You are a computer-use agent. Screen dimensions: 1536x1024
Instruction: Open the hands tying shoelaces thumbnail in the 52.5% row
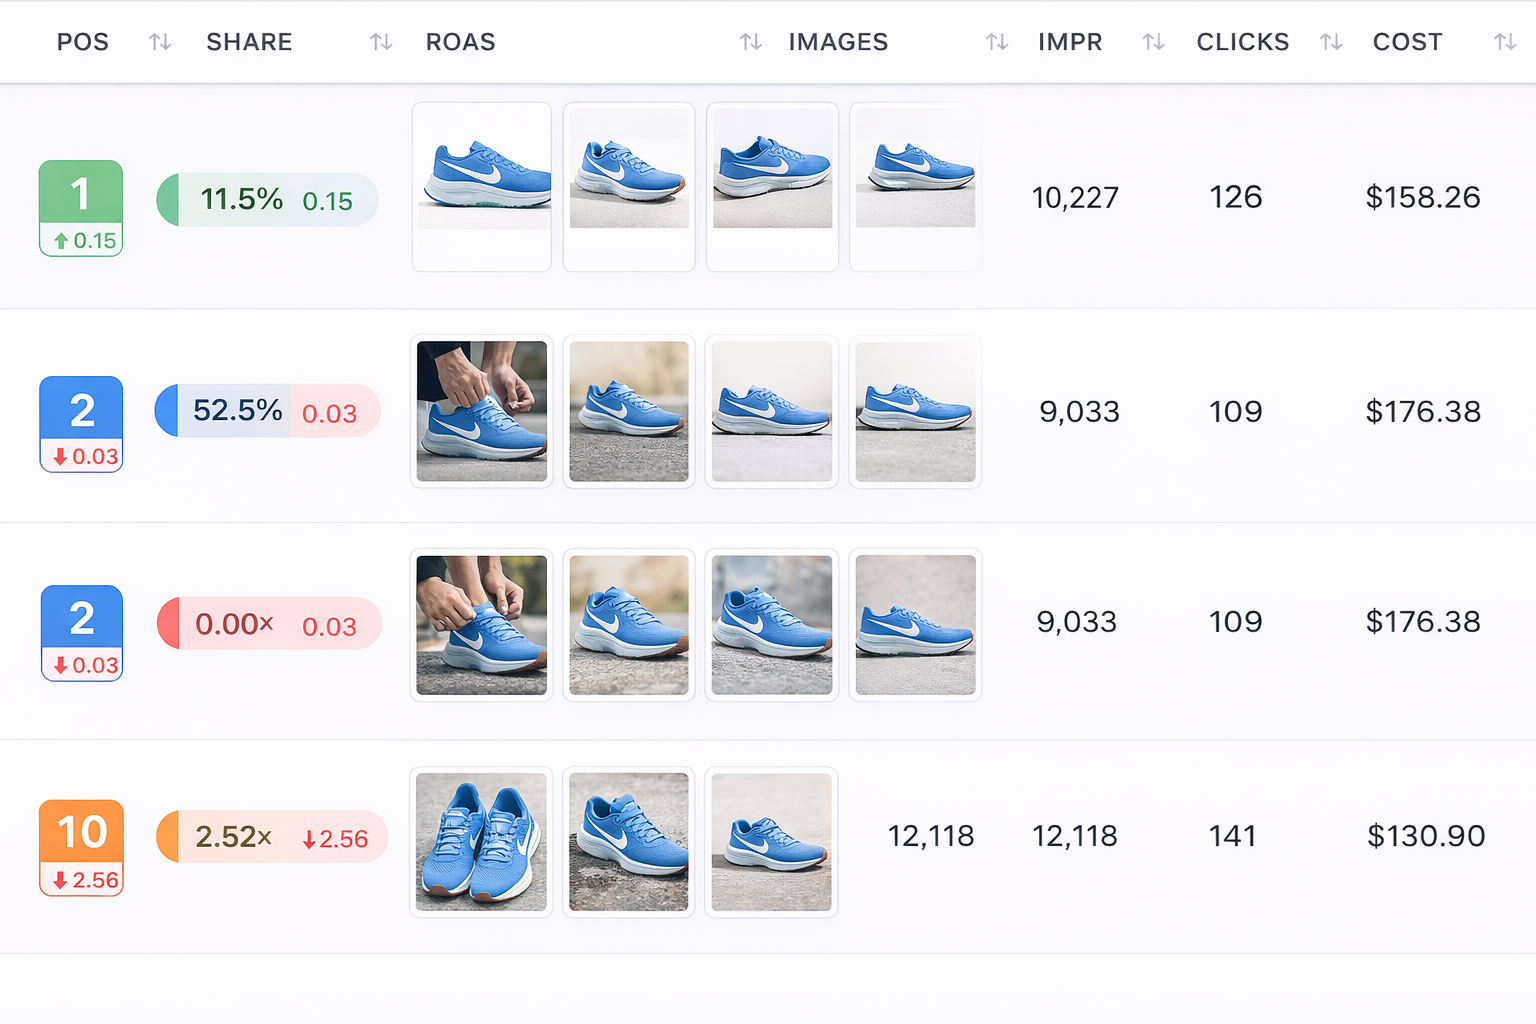482,411
